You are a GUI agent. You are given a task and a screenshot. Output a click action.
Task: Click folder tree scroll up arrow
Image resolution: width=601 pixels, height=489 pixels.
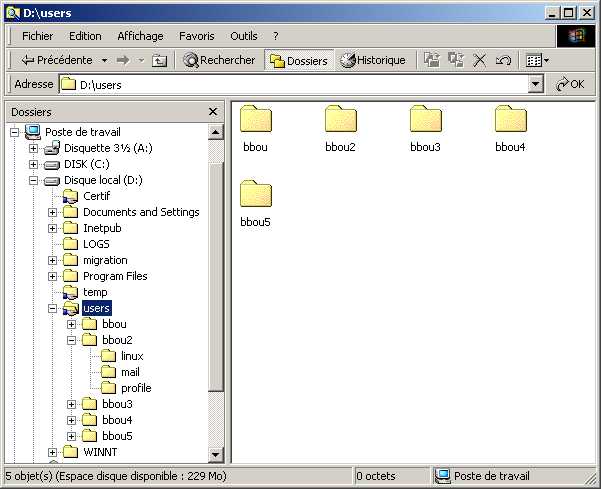point(215,132)
